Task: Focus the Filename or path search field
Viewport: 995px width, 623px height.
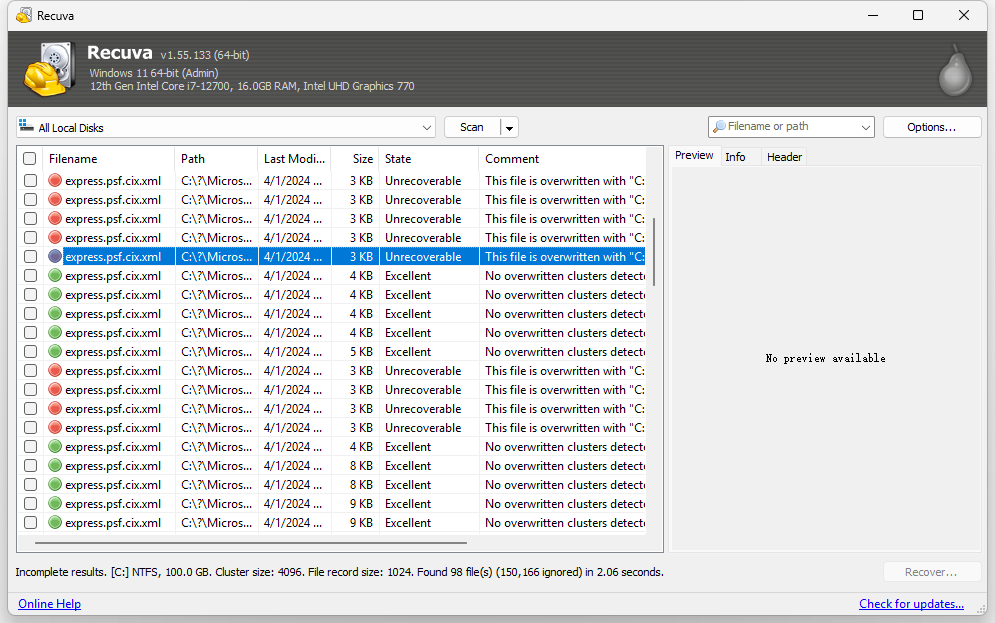Action: (x=791, y=127)
